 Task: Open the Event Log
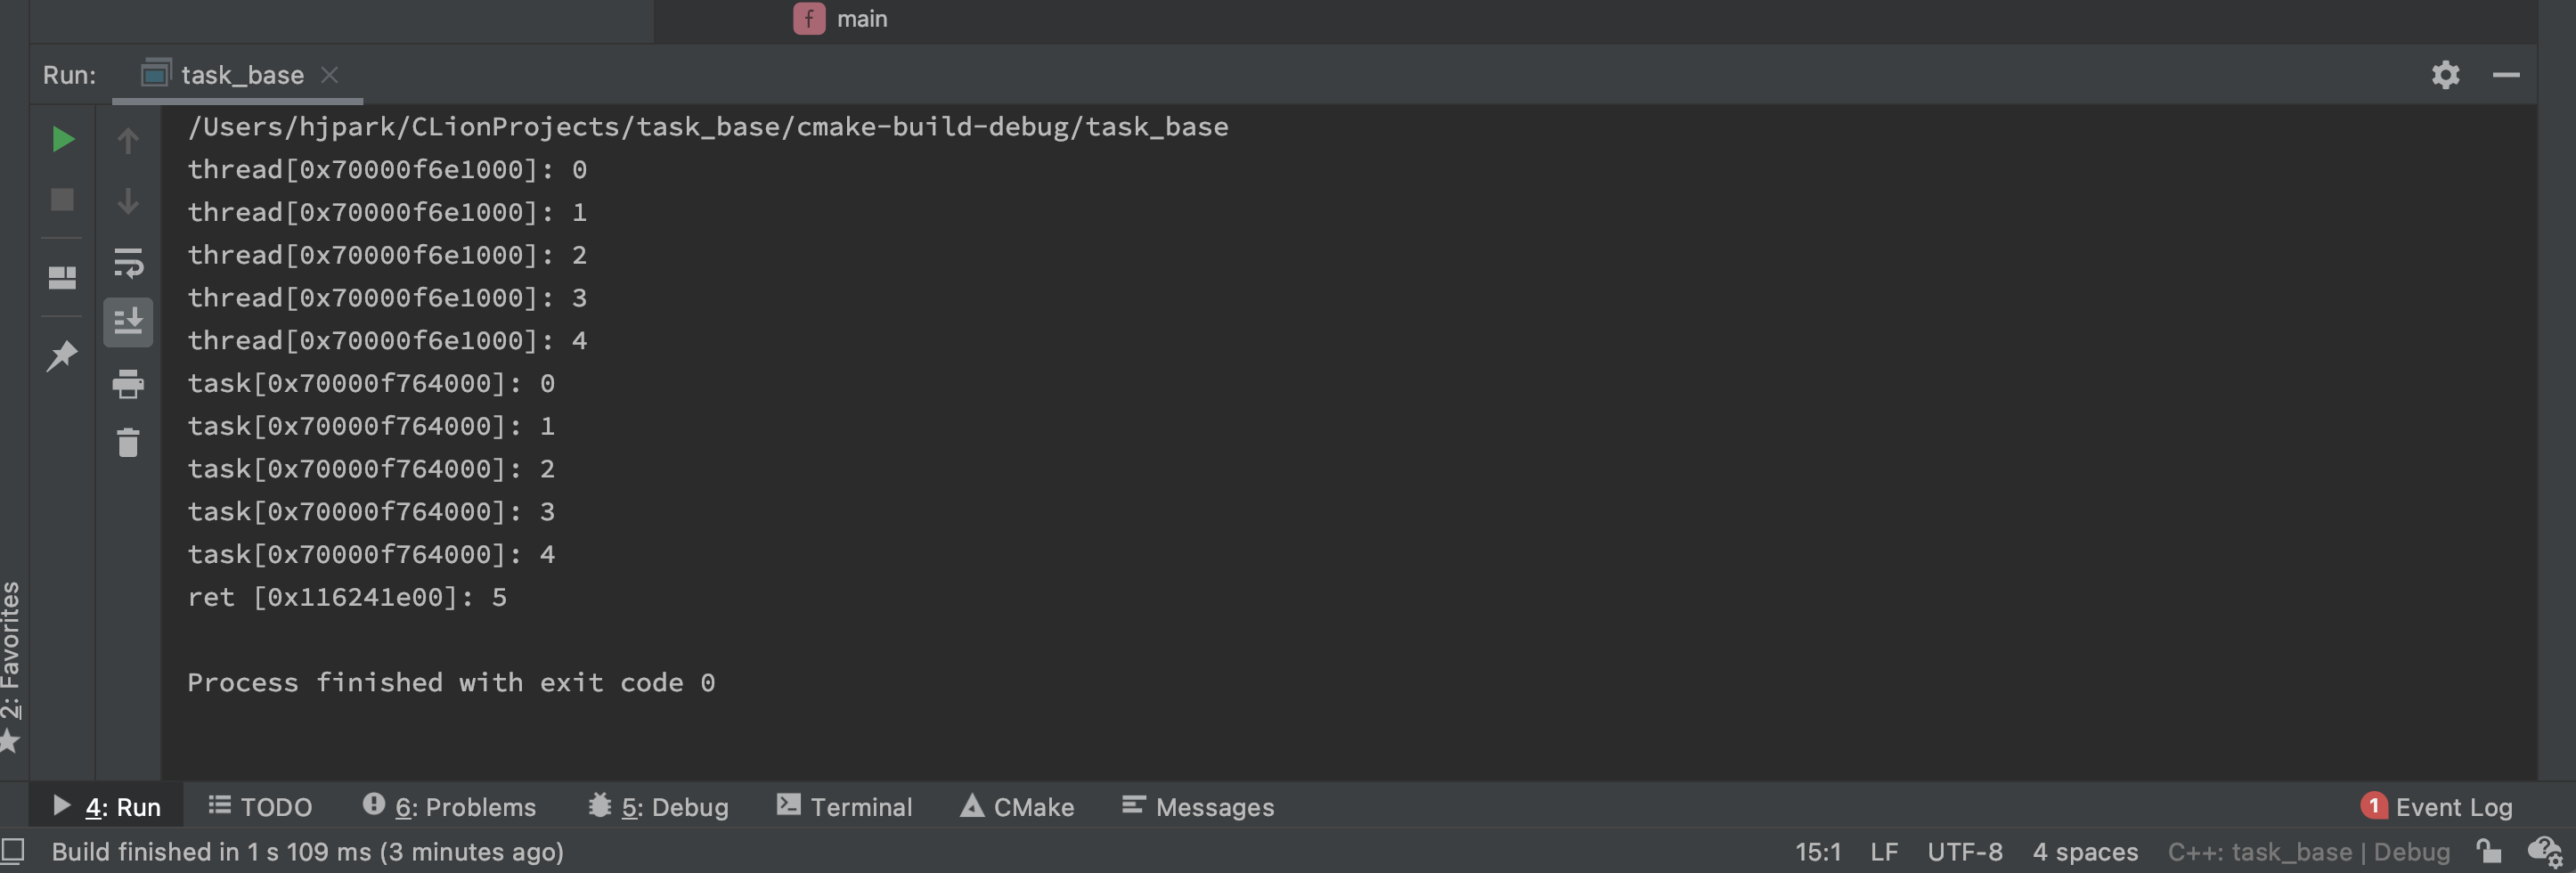point(2436,806)
